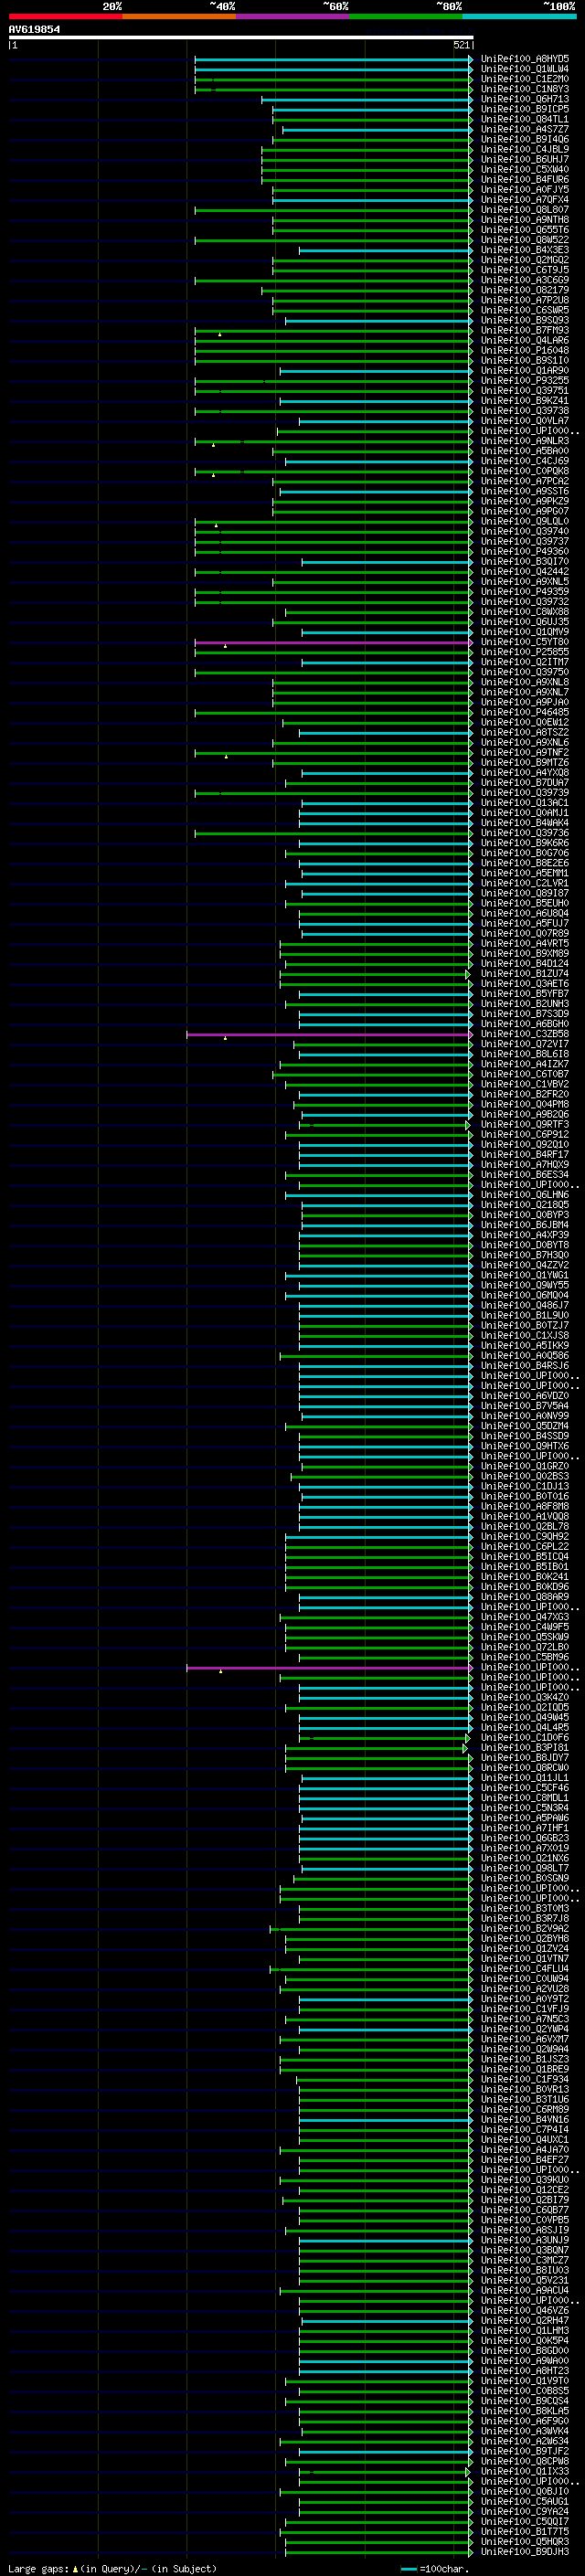The image size is (585, 2576).
Task: Click the cyan ~100% legend segment
Action: click(x=520, y=16)
